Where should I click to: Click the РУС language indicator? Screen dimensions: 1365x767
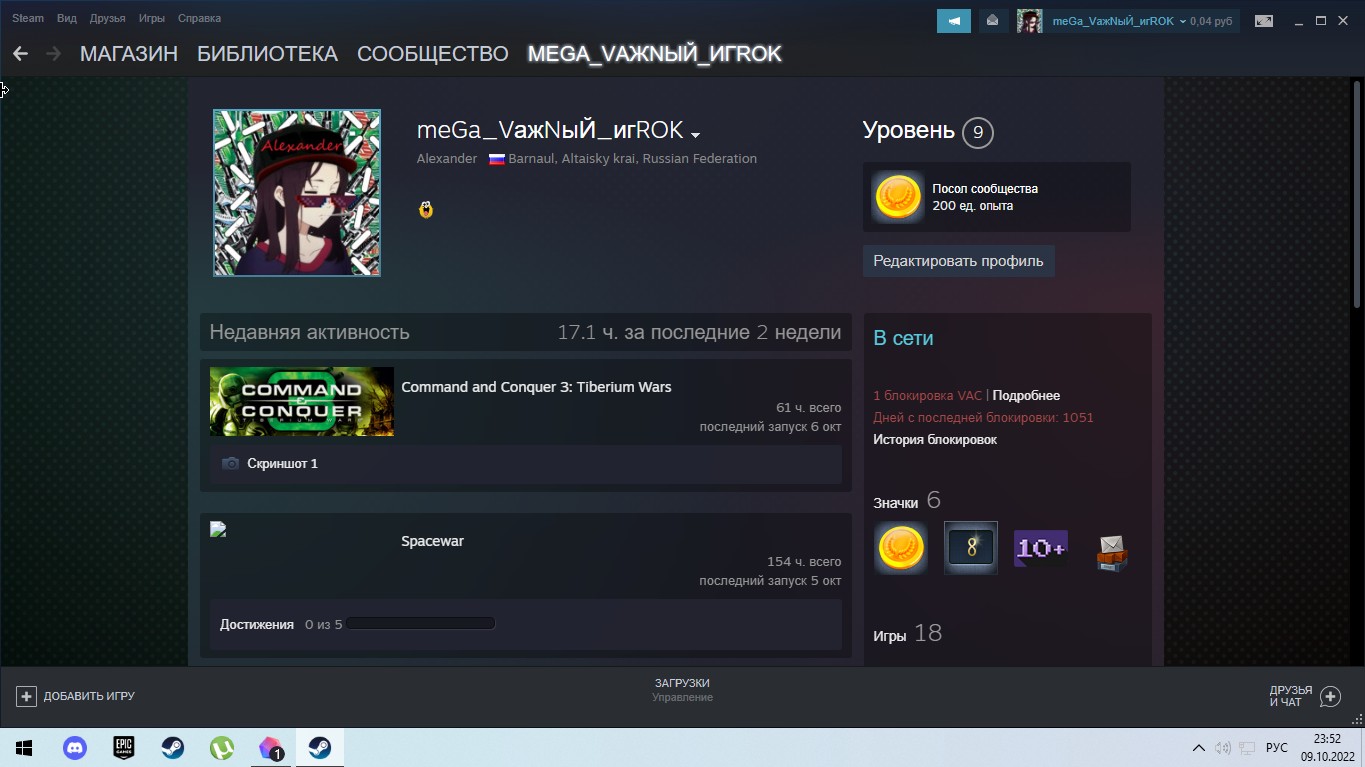(x=1277, y=748)
